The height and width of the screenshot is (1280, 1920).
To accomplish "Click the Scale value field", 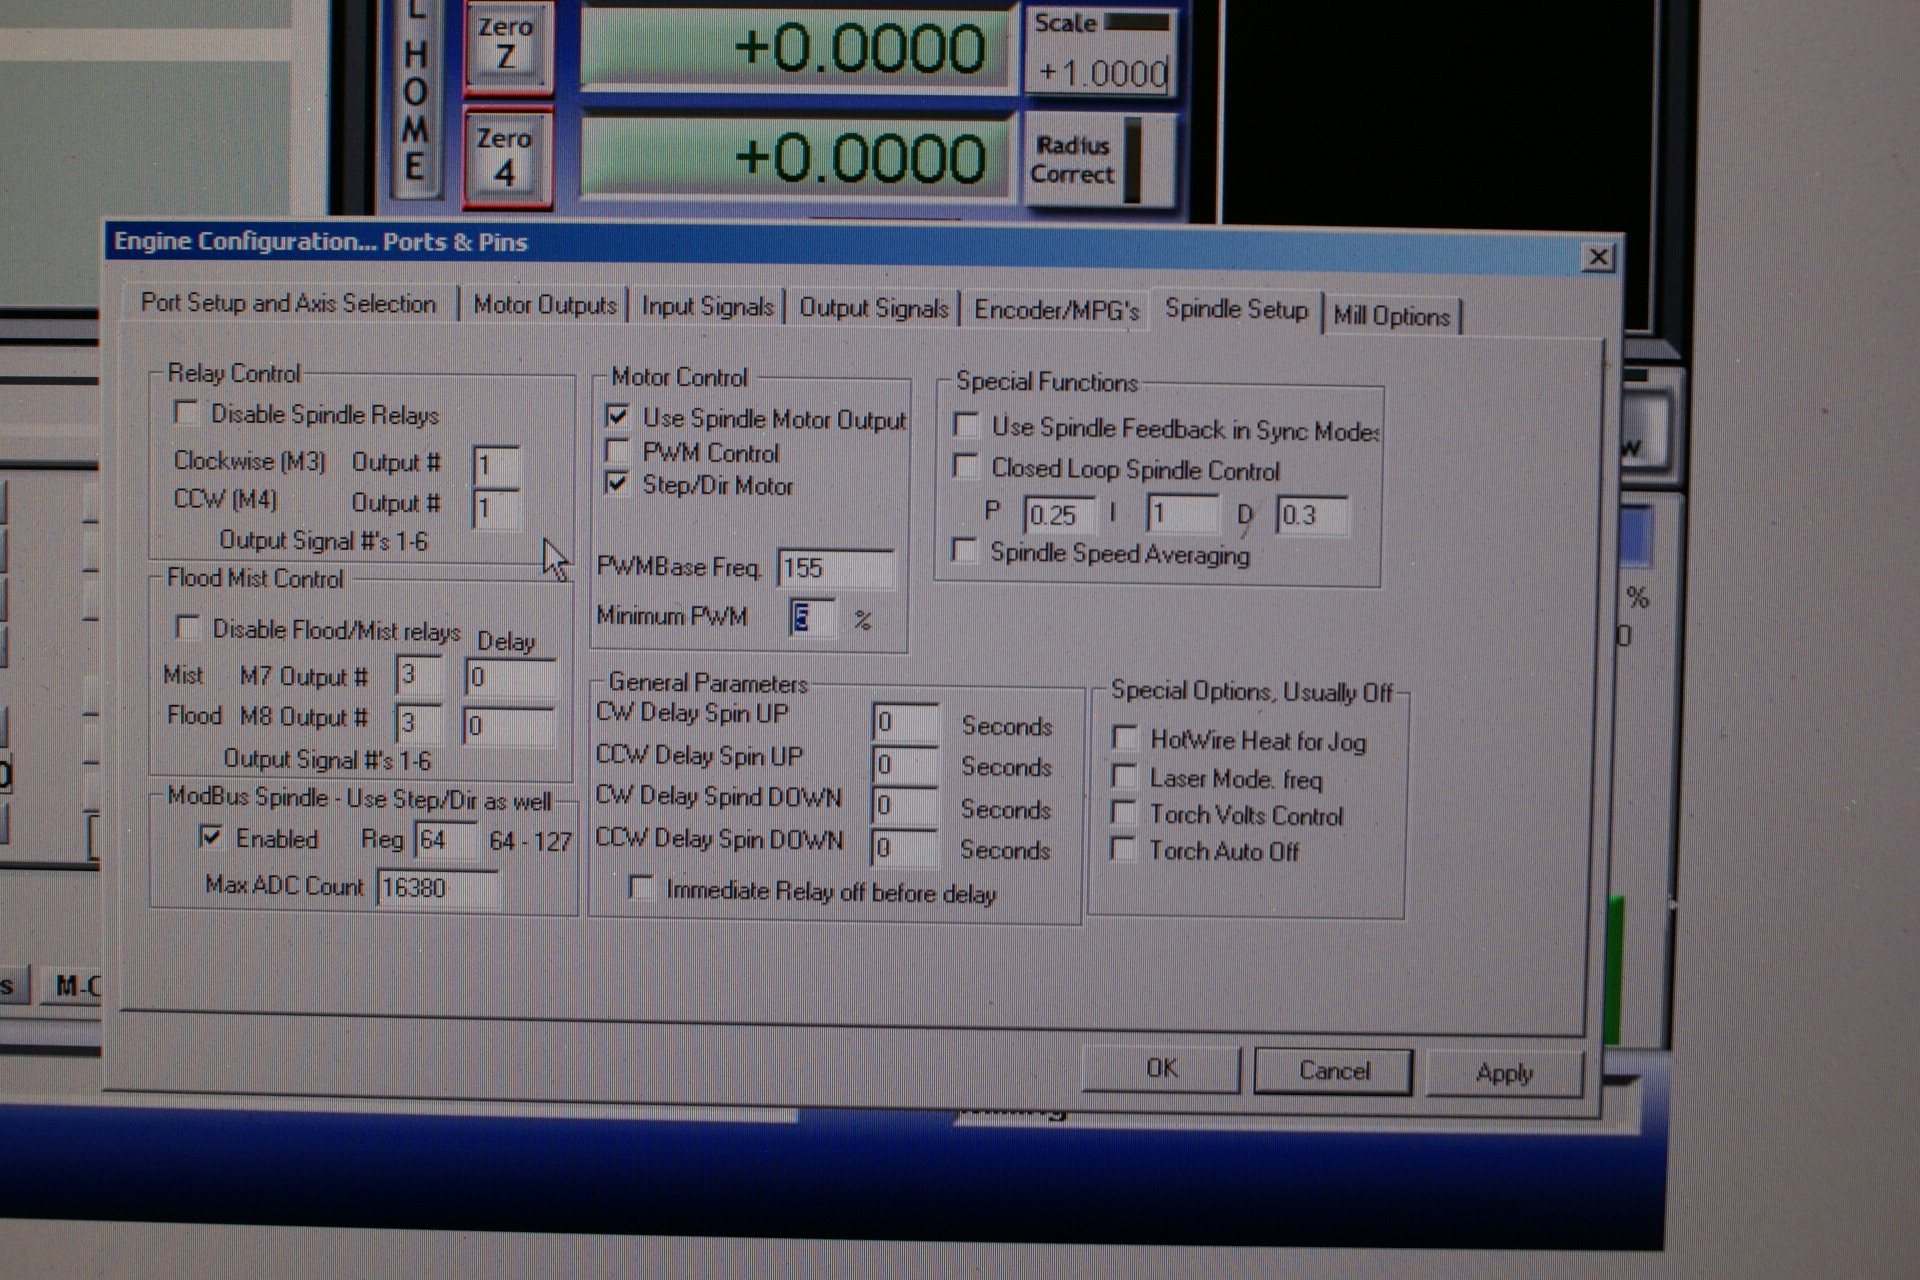I will (1102, 73).
